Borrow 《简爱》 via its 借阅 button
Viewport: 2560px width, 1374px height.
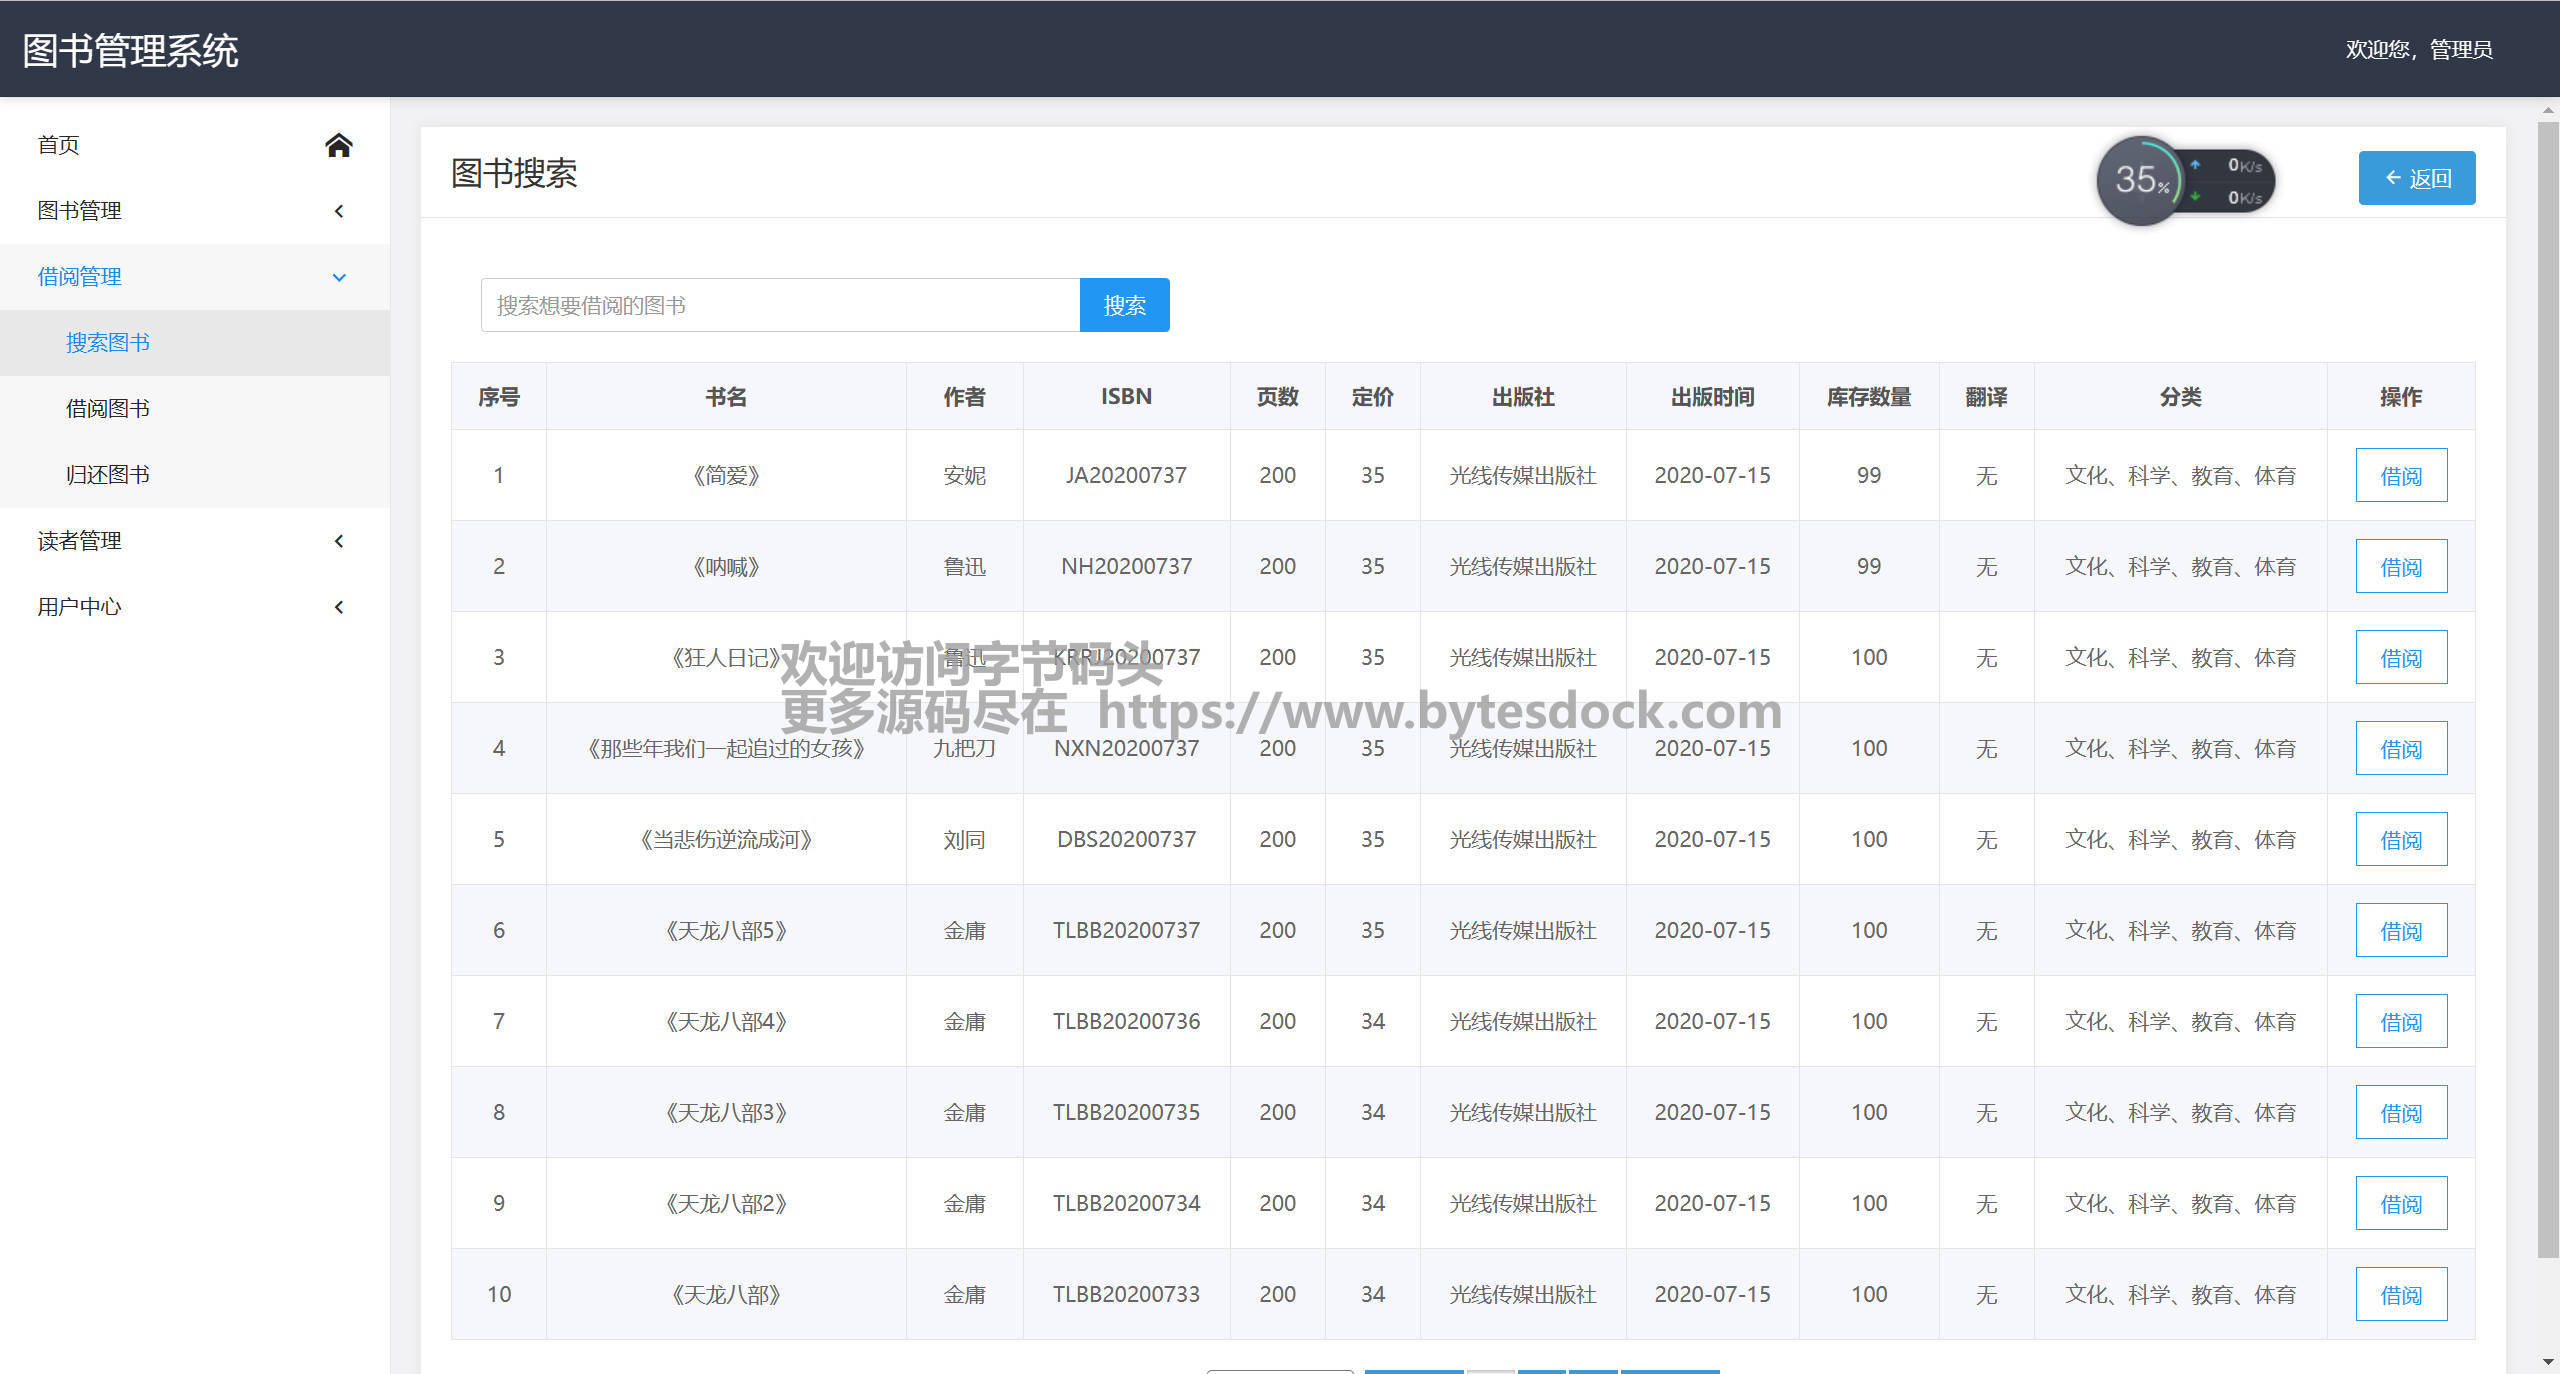tap(2400, 476)
